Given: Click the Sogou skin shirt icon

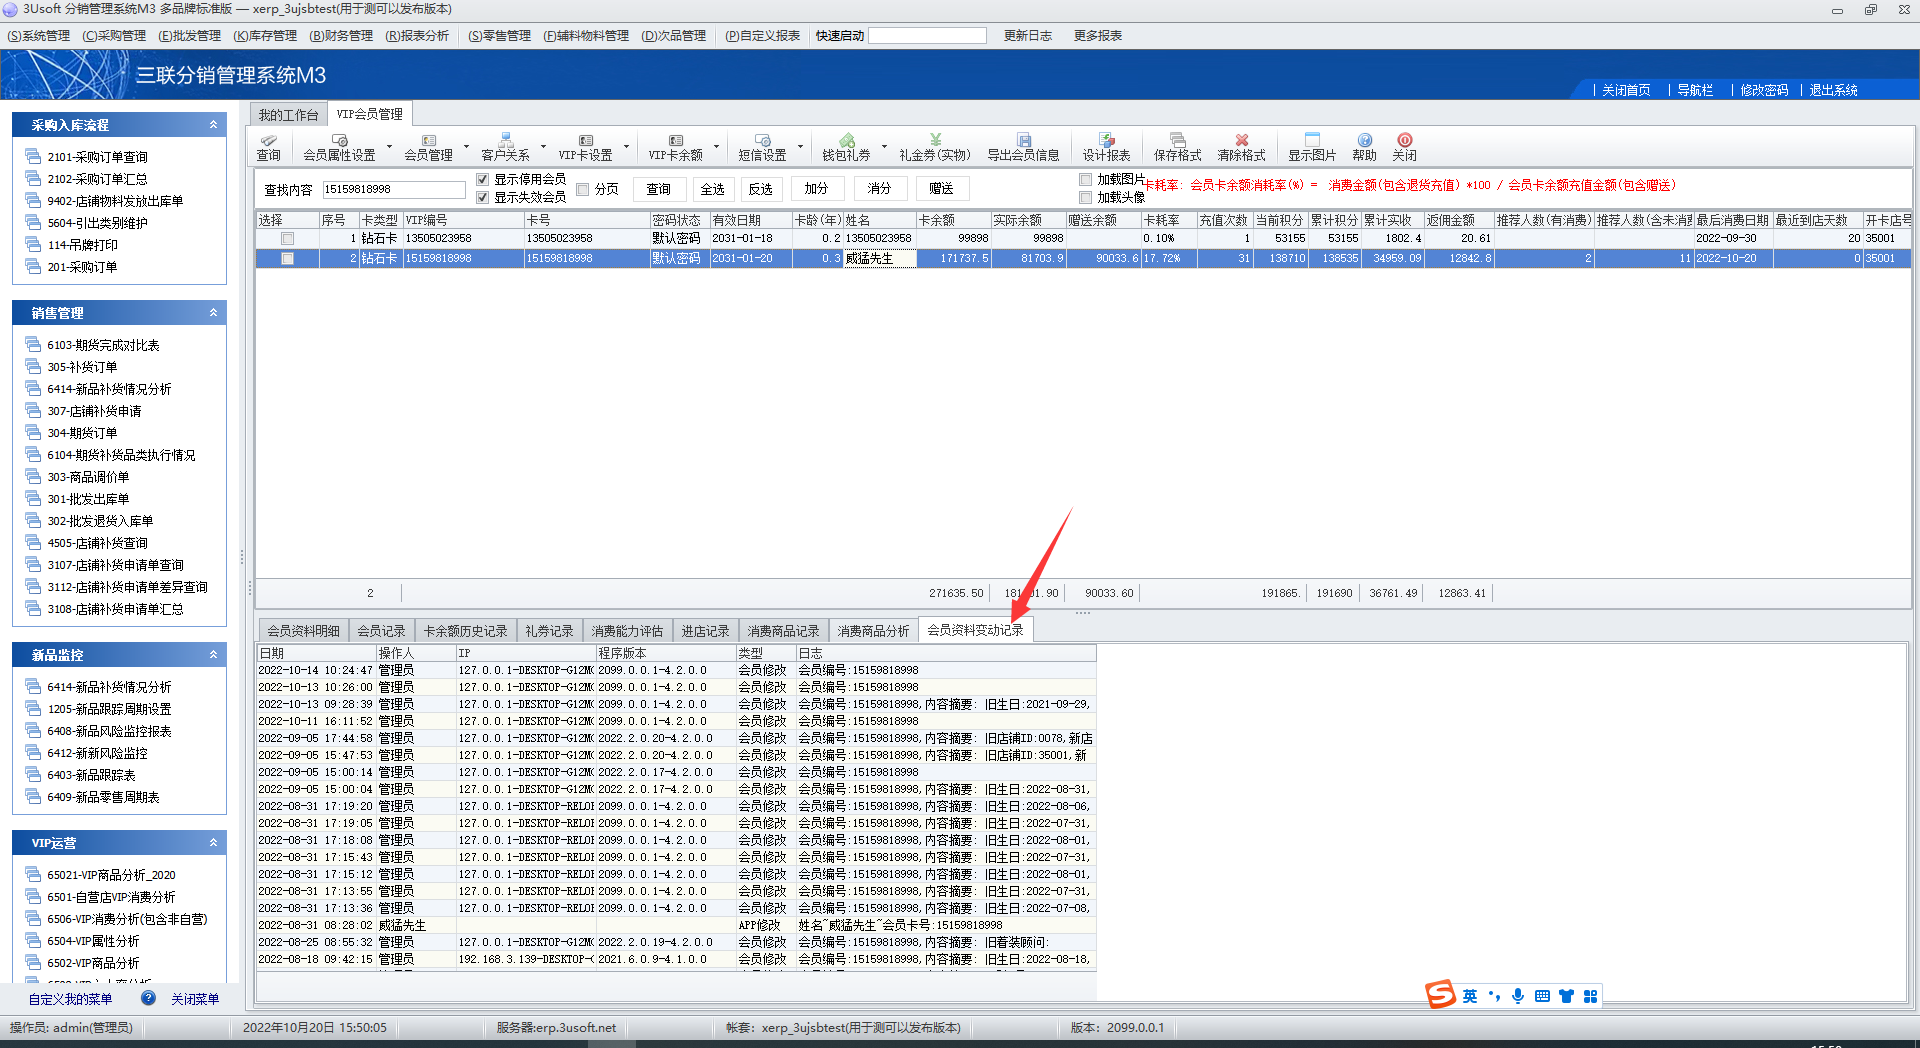Looking at the screenshot, I should [1566, 996].
